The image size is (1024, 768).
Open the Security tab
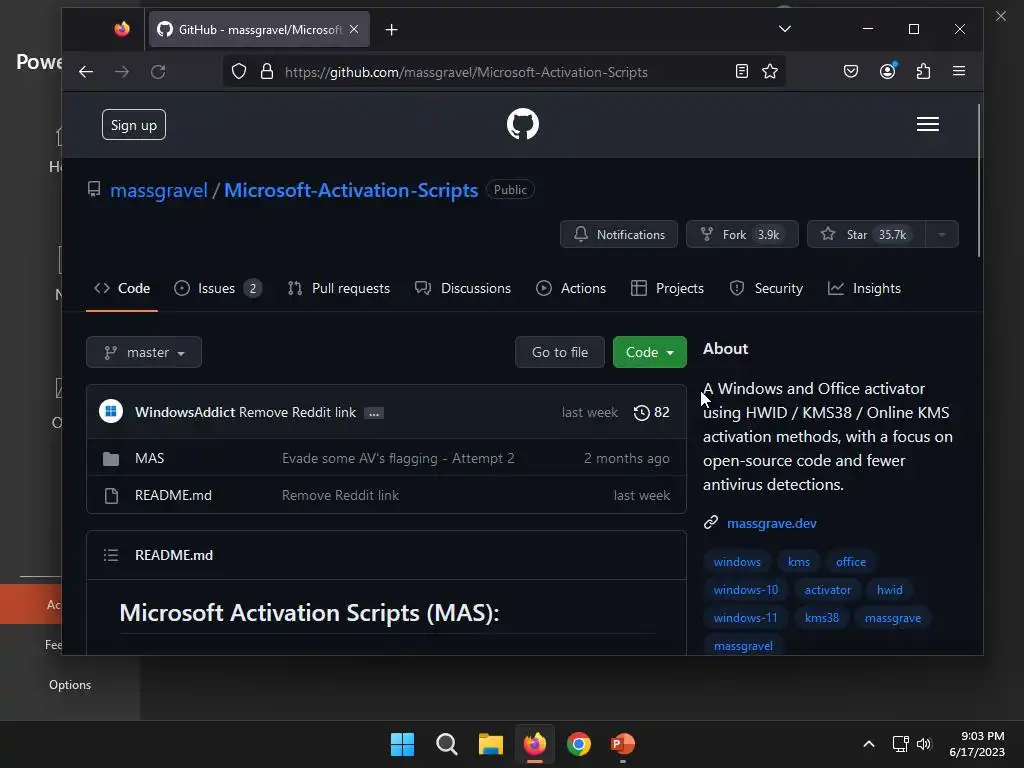click(x=766, y=288)
